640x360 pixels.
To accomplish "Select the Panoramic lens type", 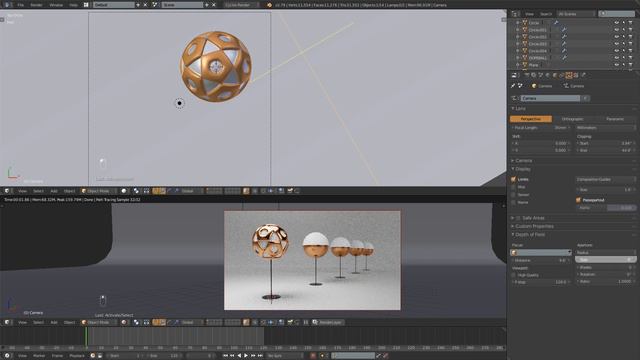I will coord(615,119).
